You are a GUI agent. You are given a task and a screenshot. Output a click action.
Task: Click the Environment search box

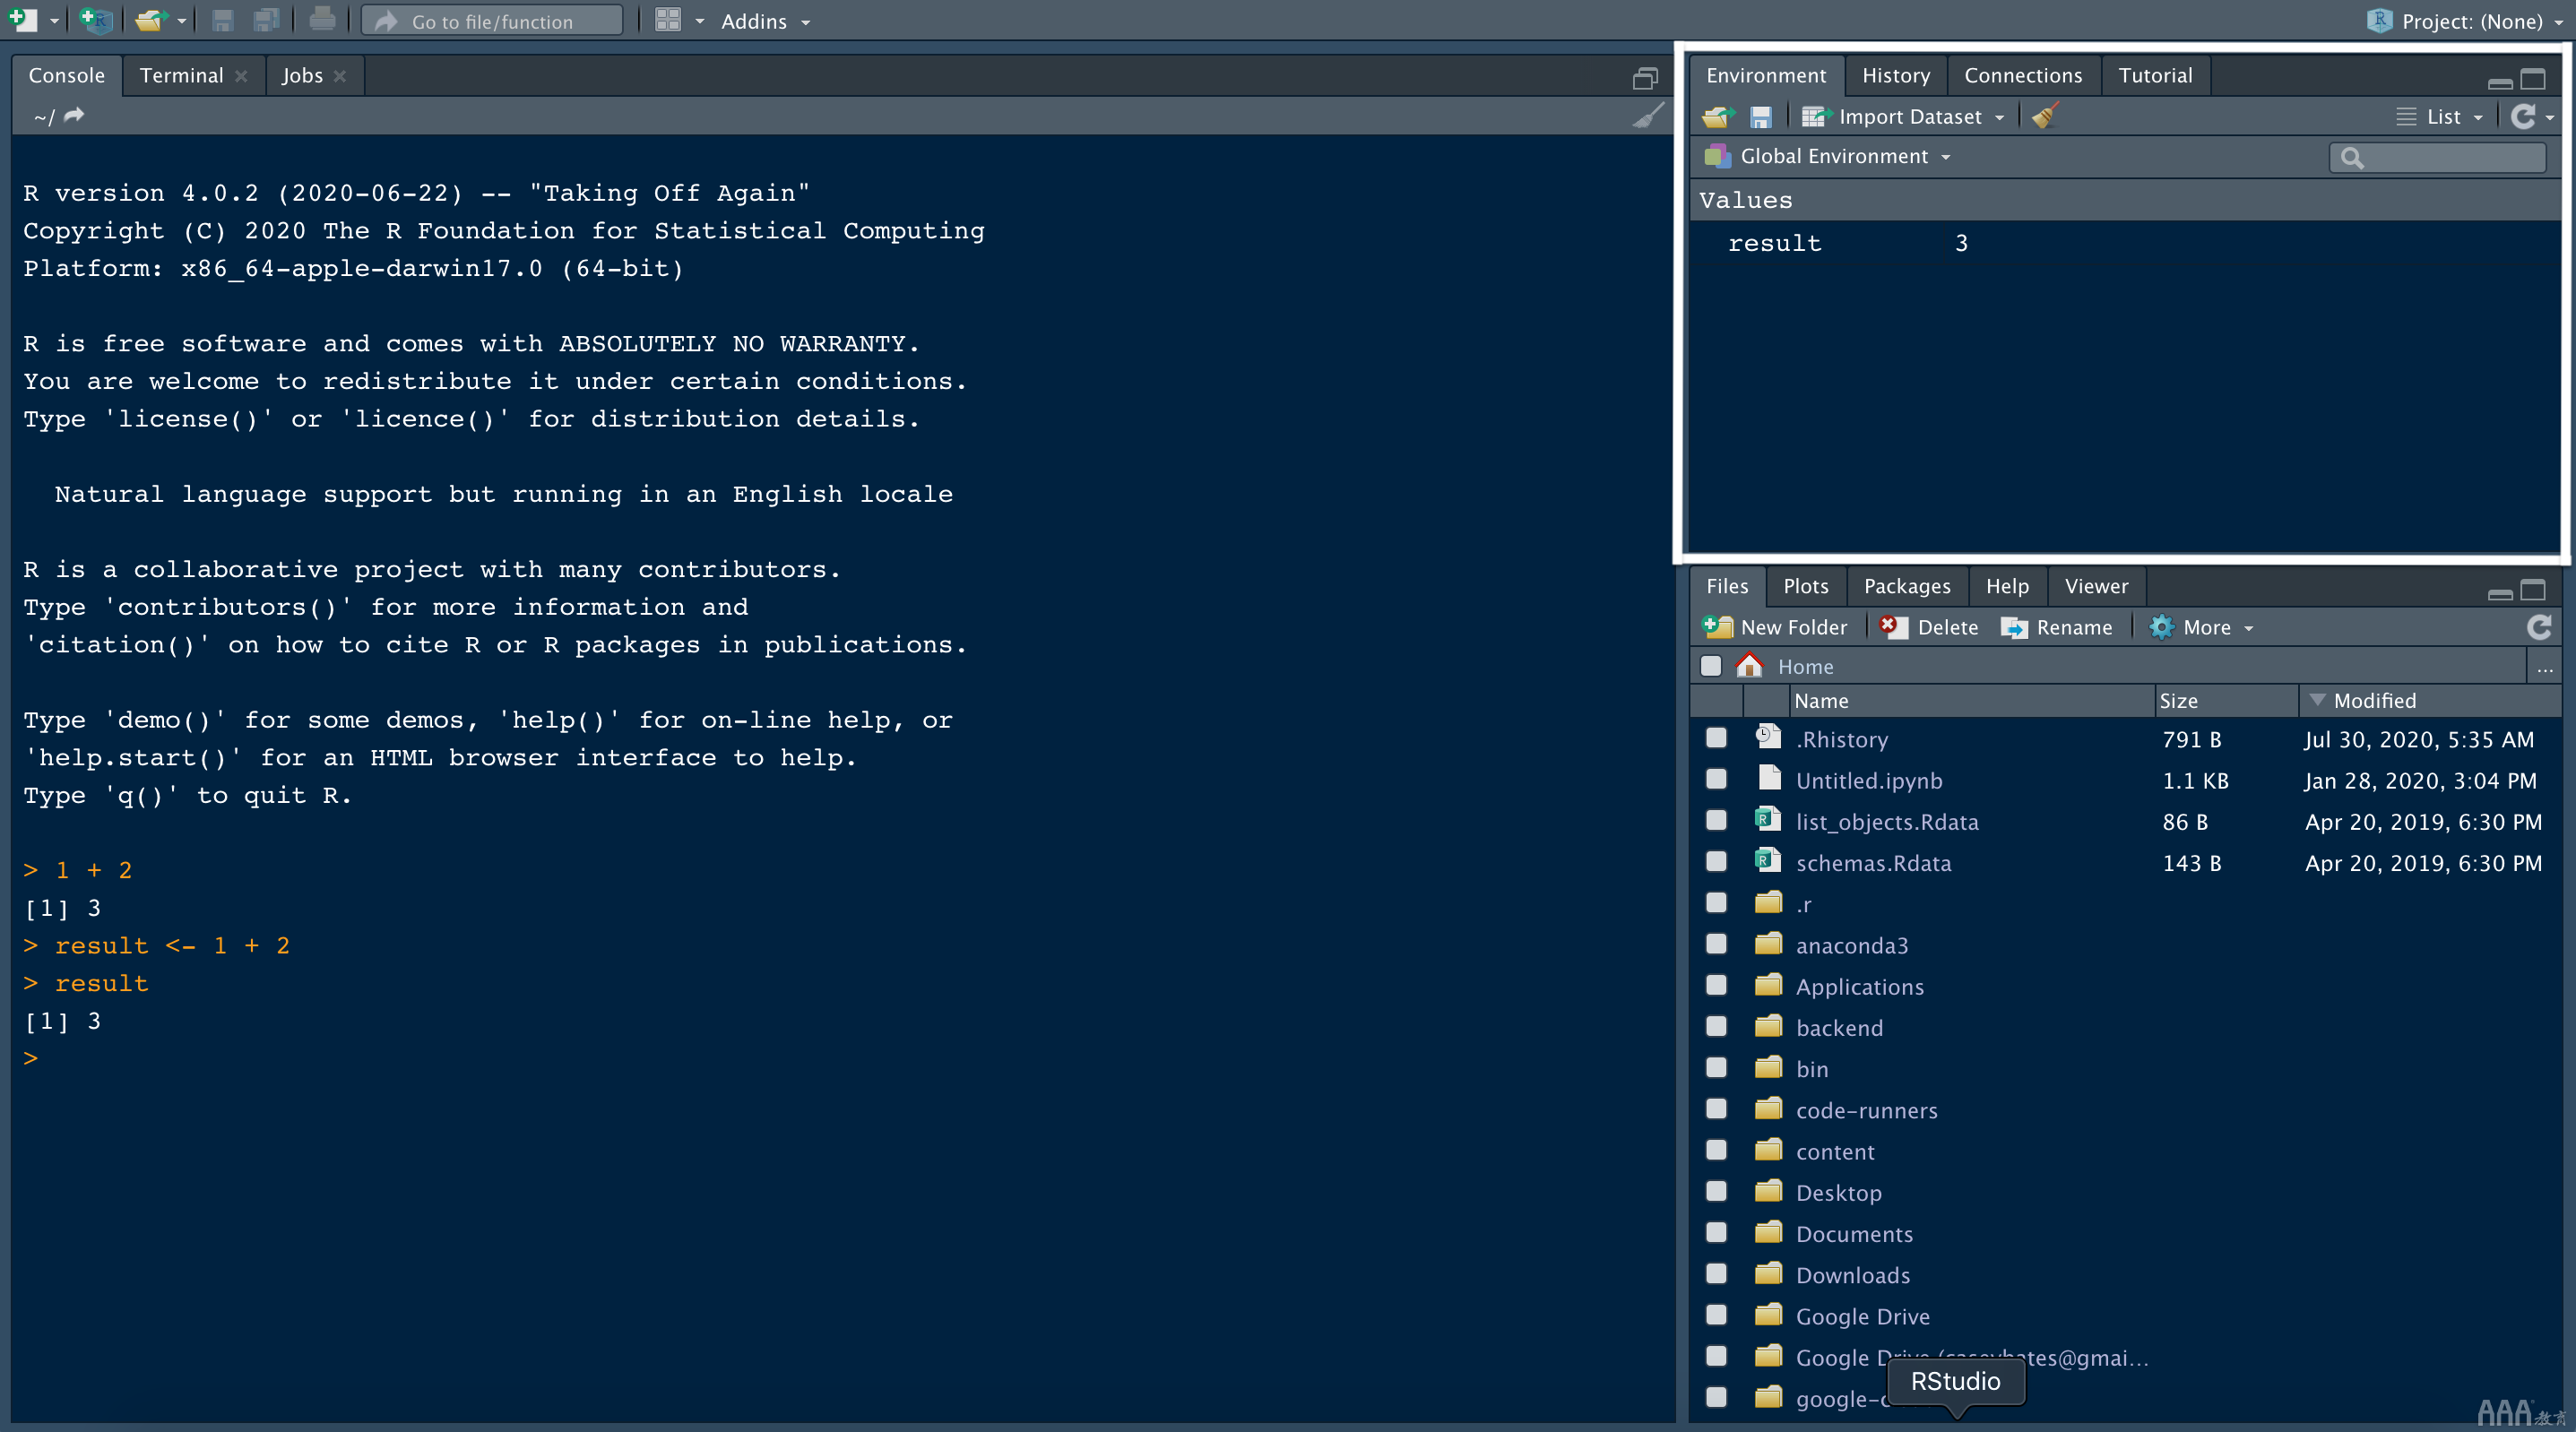tap(2437, 157)
